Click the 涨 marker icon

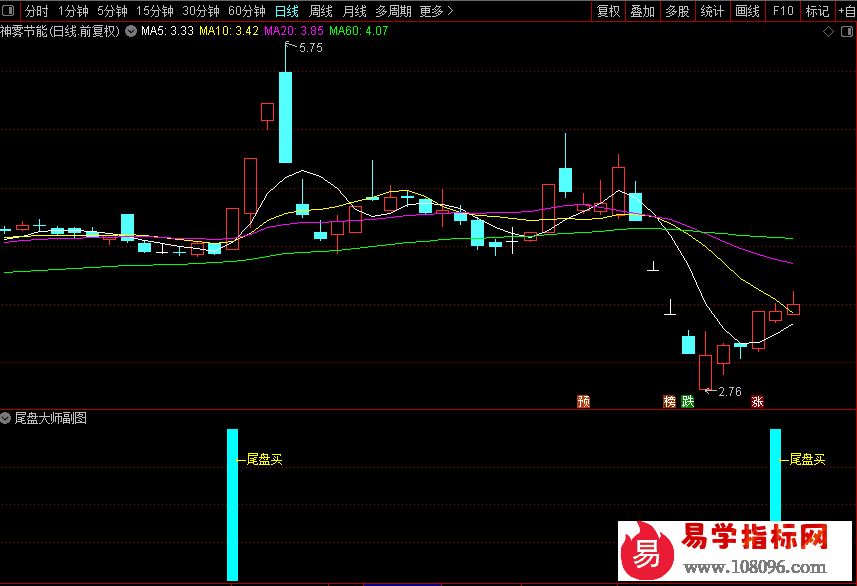[757, 401]
